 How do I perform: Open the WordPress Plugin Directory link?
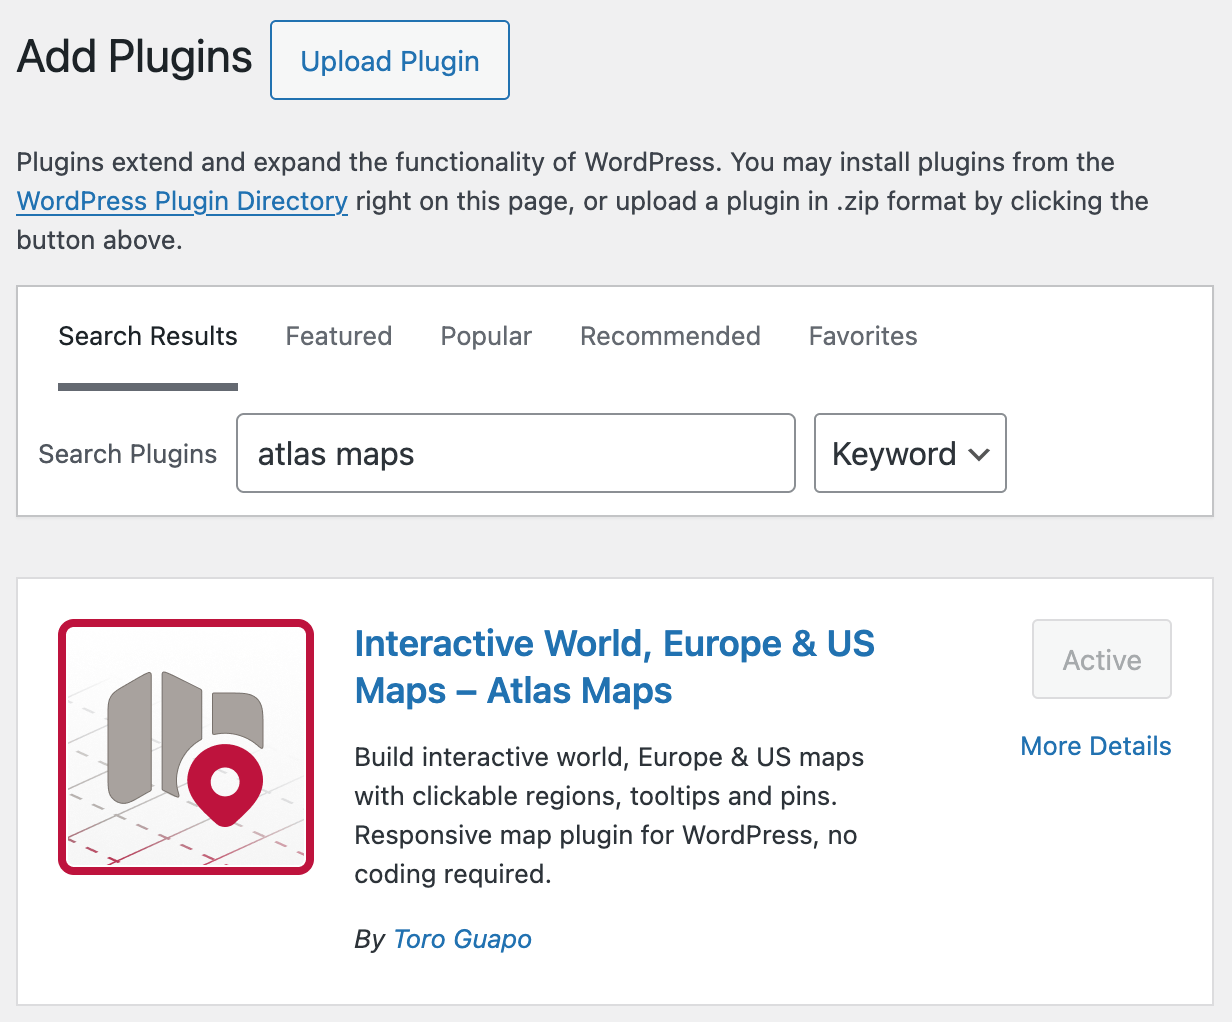click(182, 202)
